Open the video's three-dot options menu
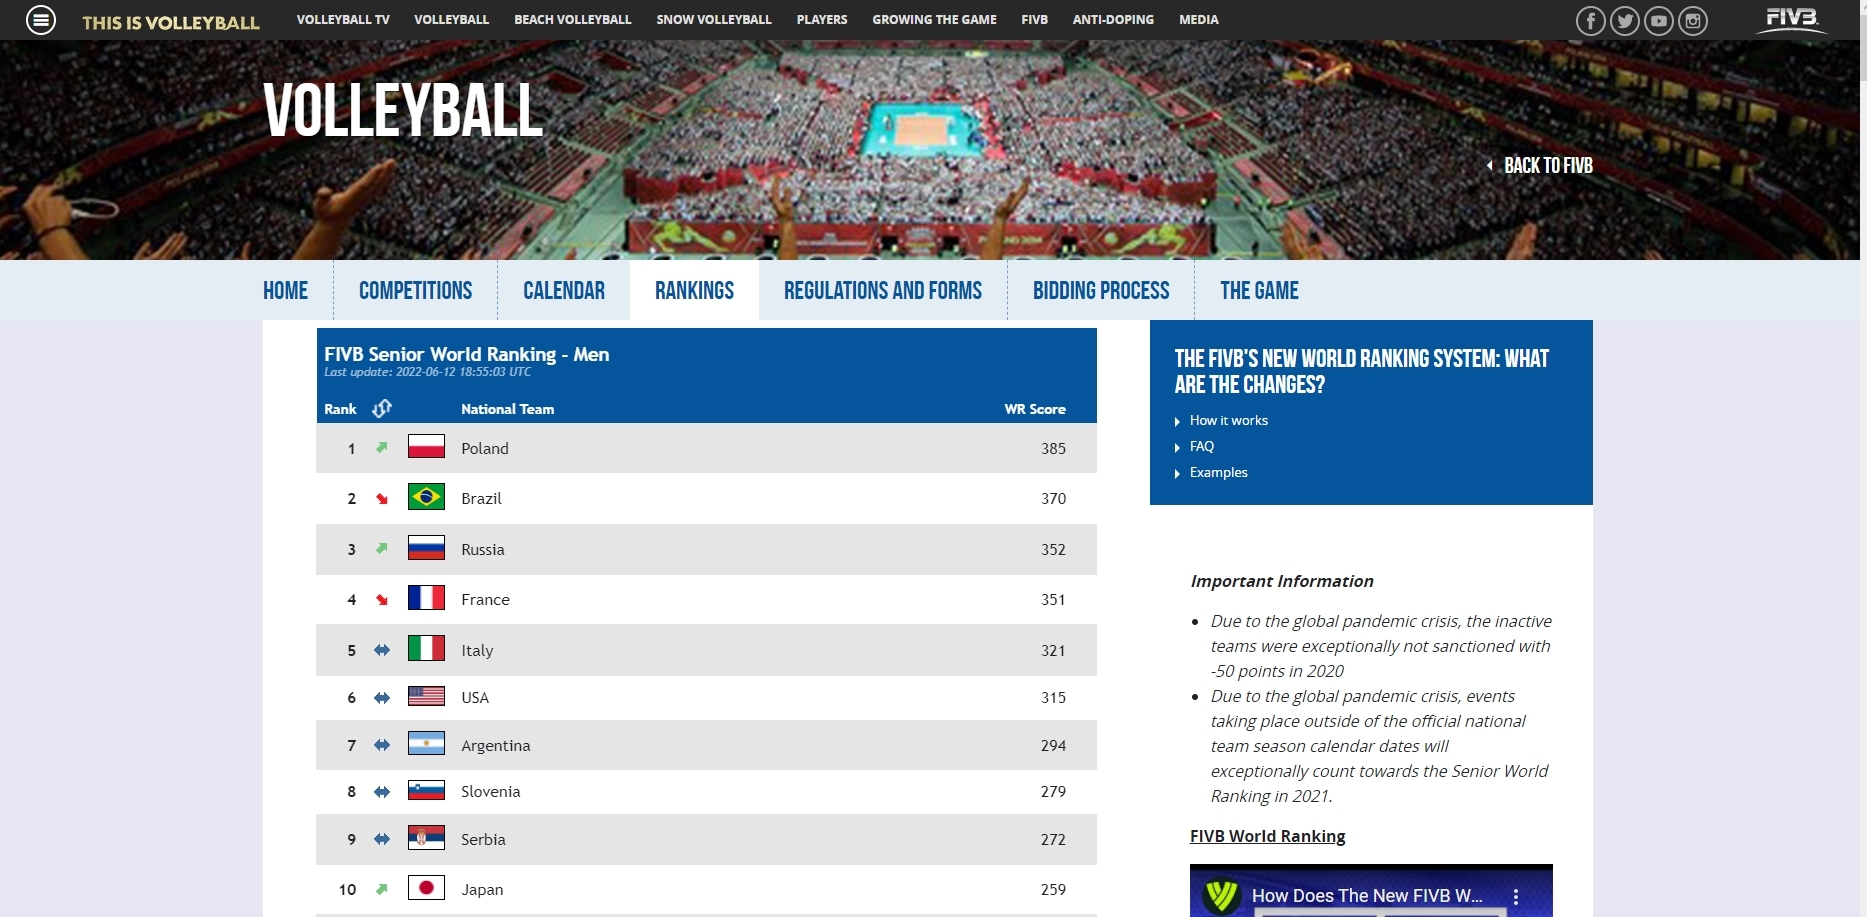 [x=1516, y=897]
